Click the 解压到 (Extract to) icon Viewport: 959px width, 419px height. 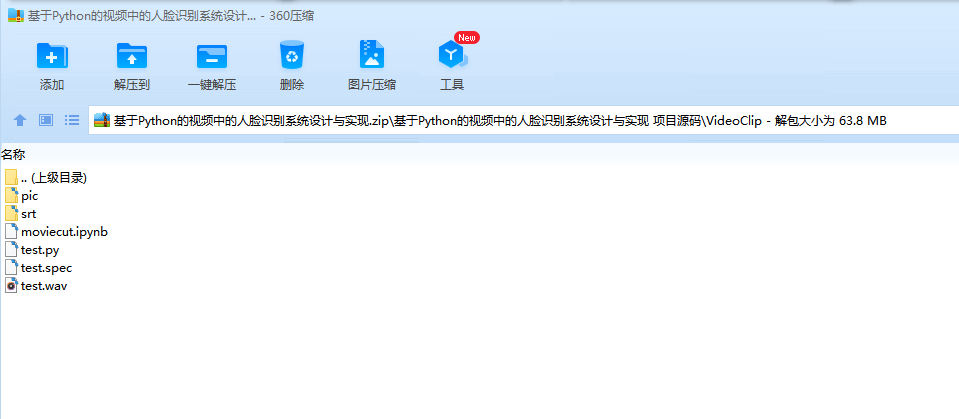tap(131, 56)
